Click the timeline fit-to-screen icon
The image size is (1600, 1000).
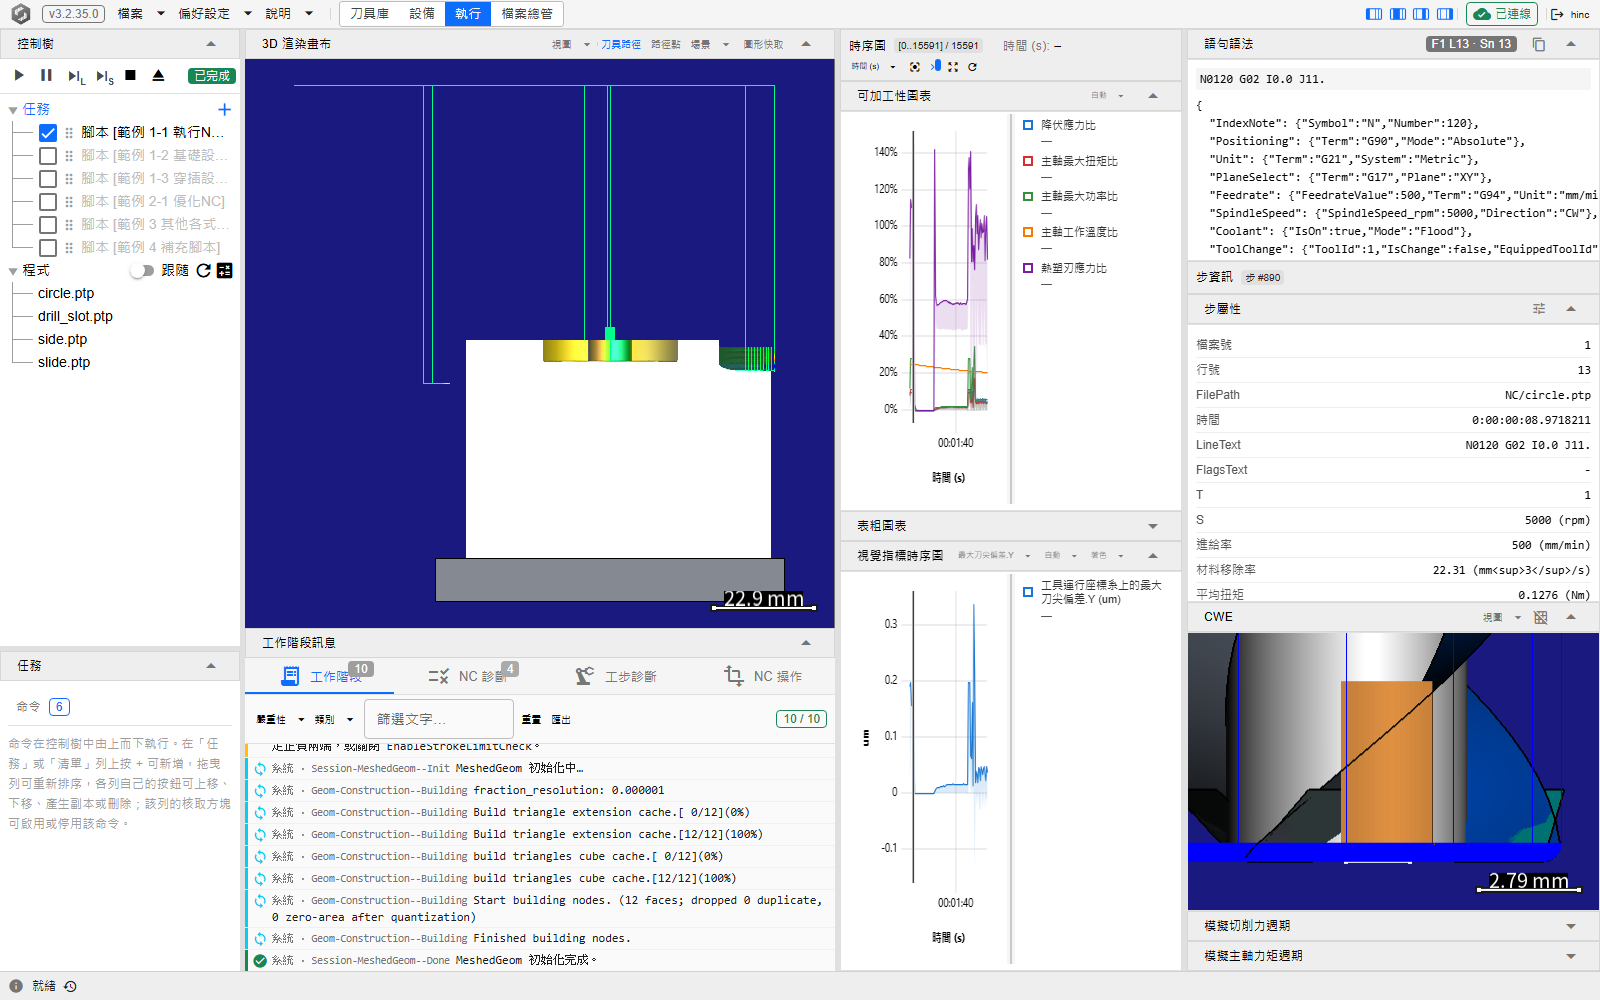(953, 67)
